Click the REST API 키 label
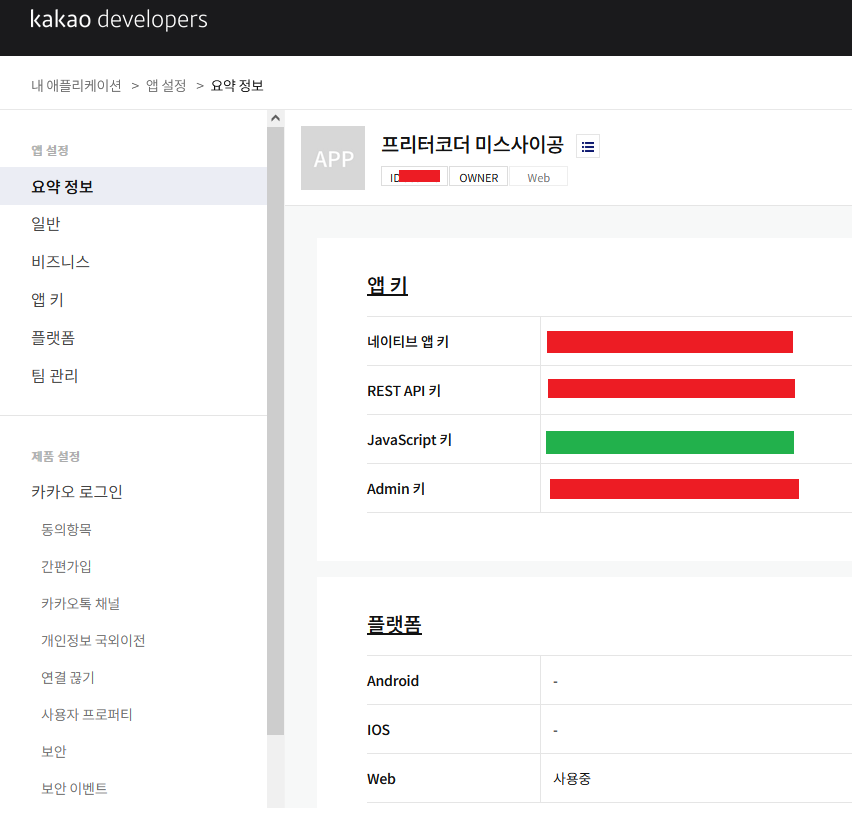Screen dimensions: 852x834 point(404,391)
